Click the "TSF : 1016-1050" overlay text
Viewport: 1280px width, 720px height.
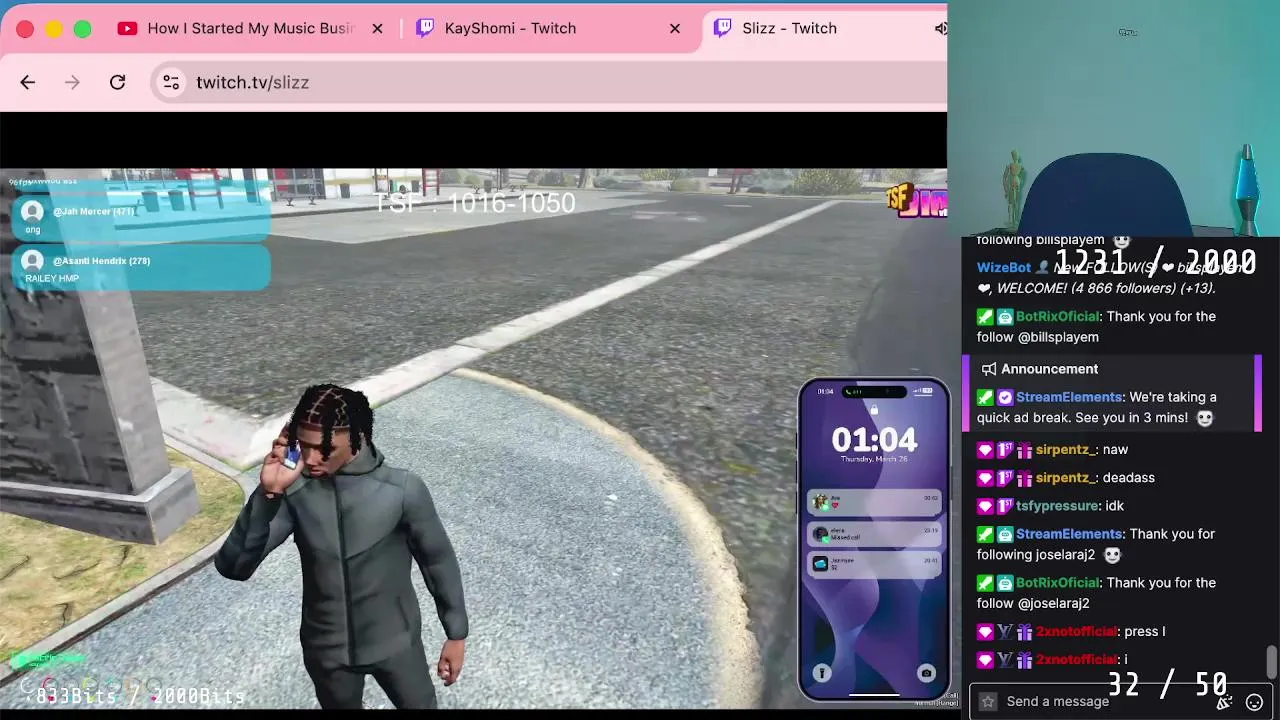474,203
